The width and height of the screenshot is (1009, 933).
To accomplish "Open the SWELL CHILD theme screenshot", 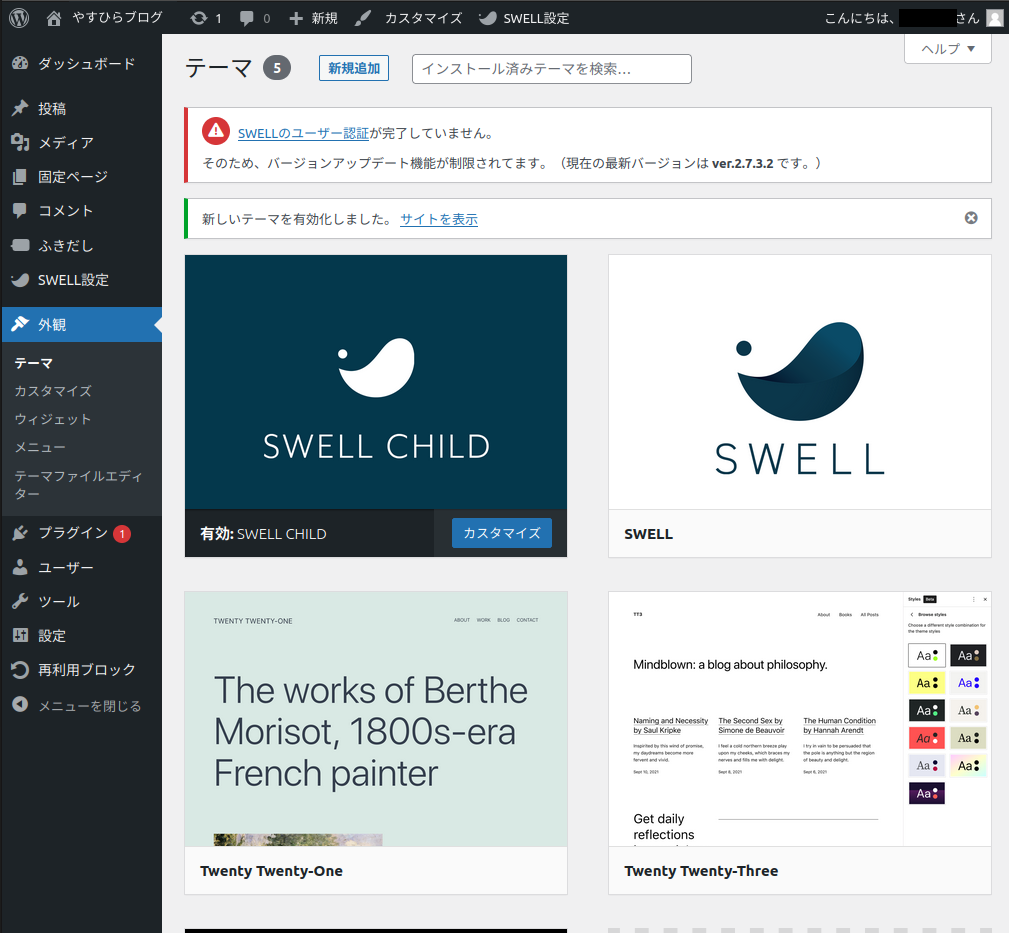I will coord(376,382).
